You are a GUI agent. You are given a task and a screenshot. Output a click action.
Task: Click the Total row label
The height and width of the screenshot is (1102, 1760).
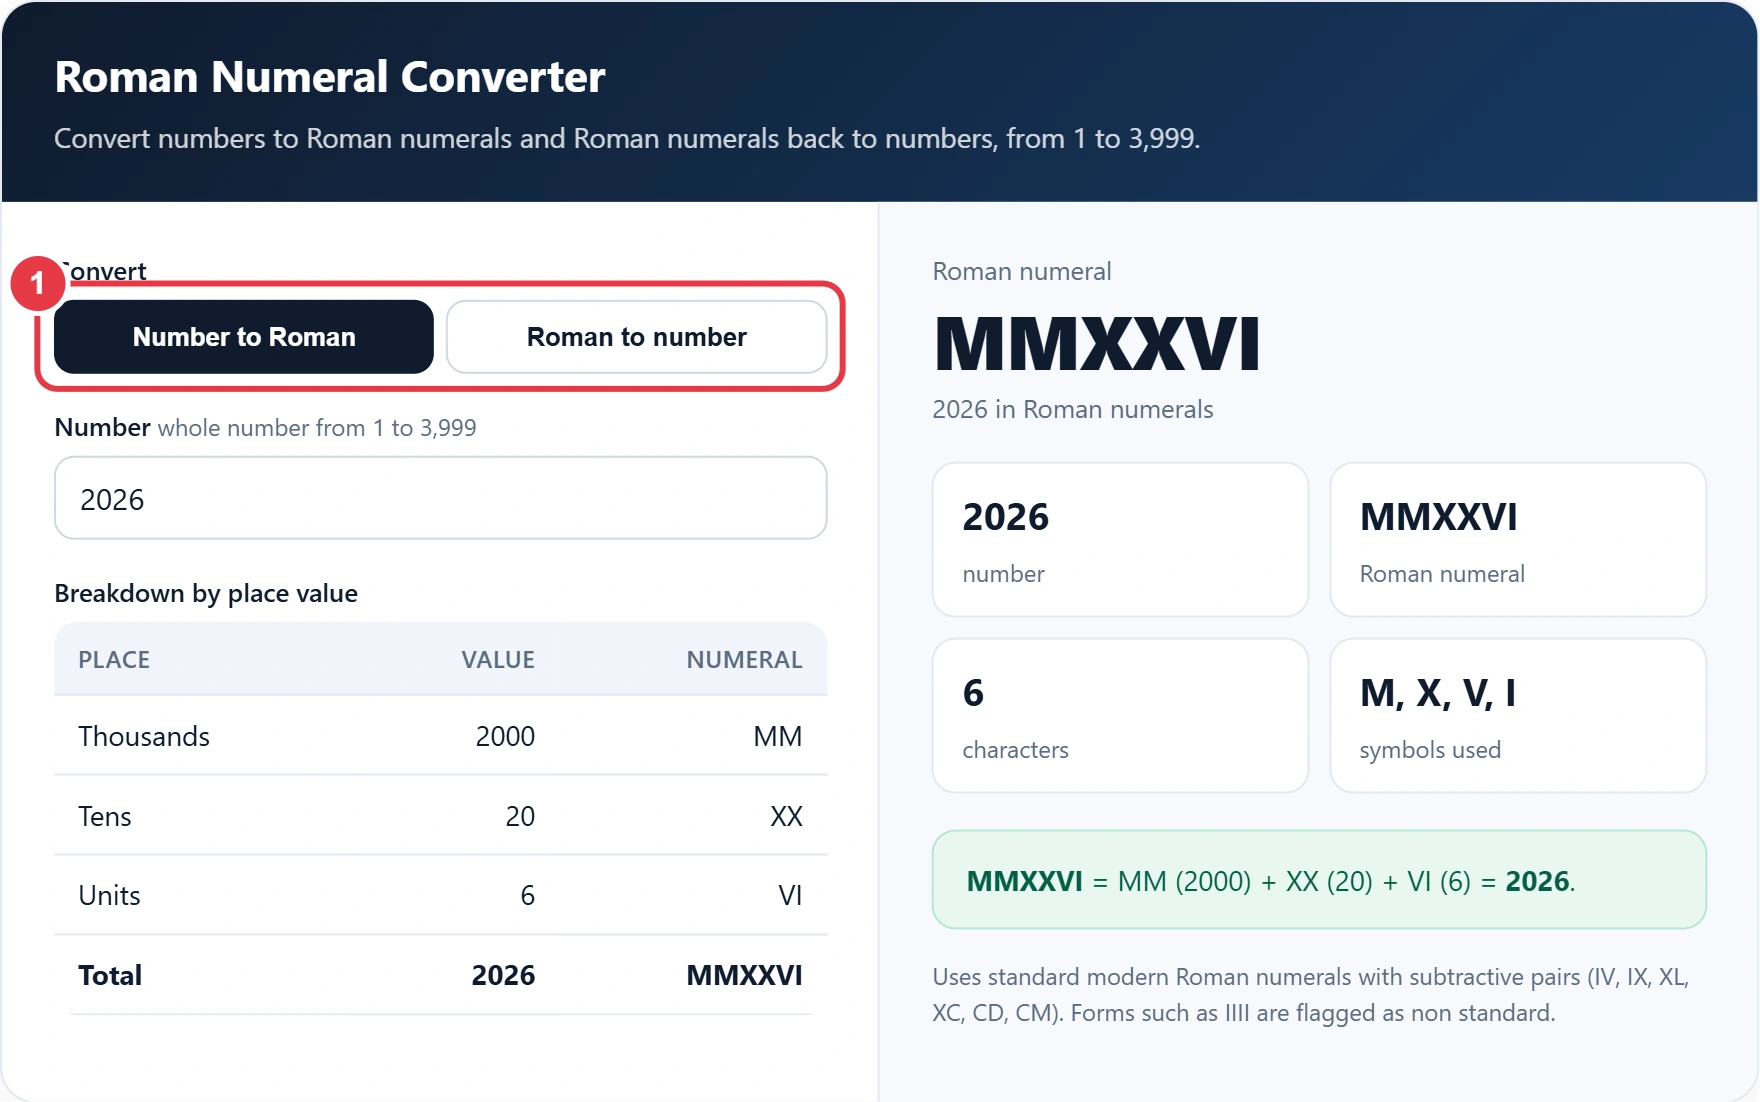(x=110, y=975)
